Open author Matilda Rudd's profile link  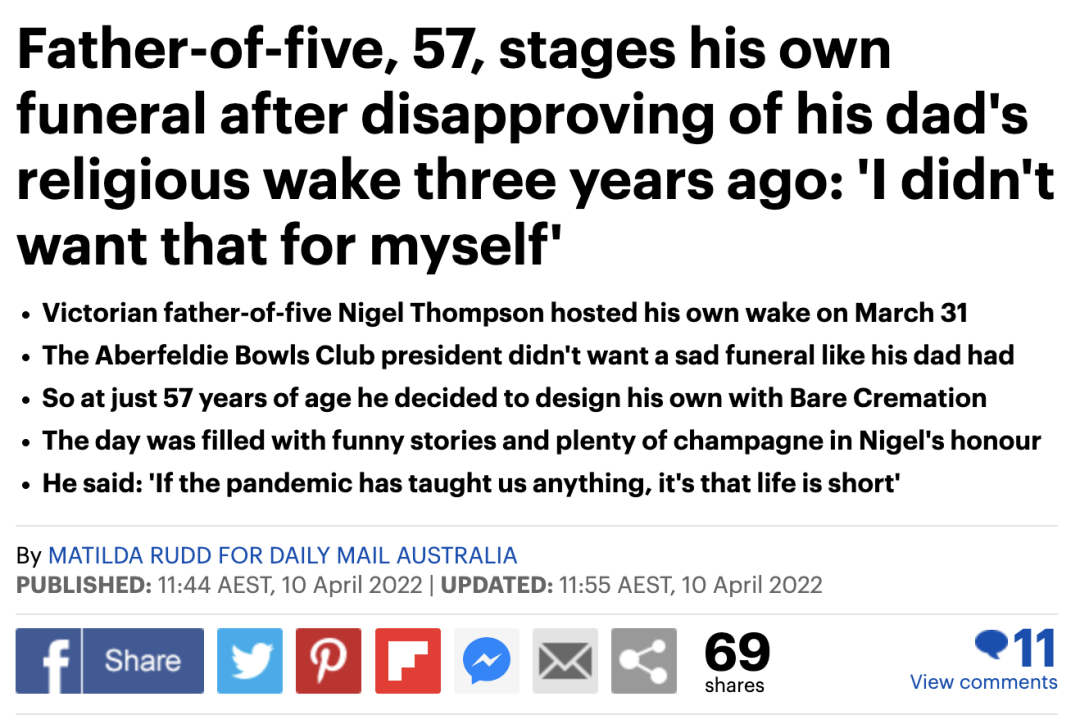click(282, 555)
